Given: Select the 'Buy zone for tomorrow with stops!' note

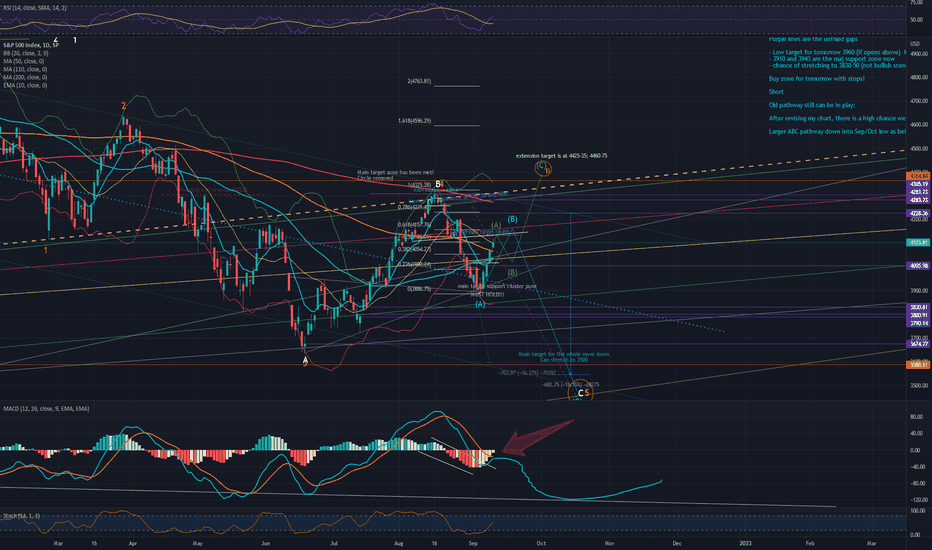Looking at the screenshot, I should (817, 78).
